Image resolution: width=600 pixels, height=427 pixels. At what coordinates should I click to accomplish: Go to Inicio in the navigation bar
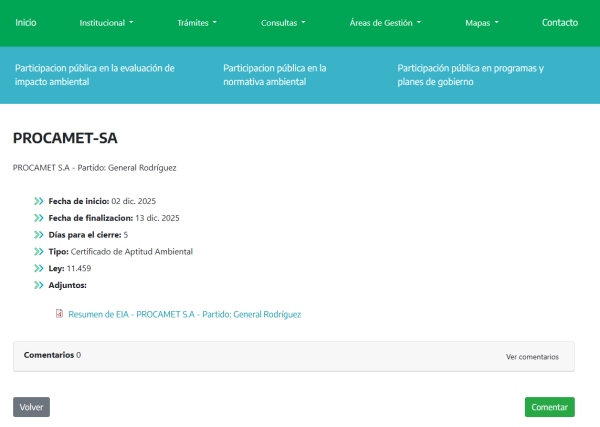tap(26, 22)
